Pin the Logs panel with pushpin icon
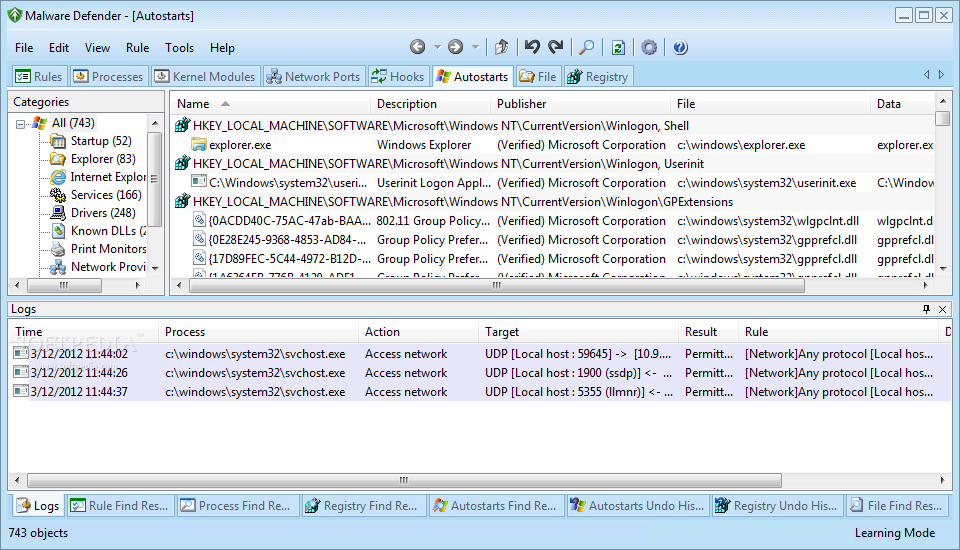 coord(926,309)
